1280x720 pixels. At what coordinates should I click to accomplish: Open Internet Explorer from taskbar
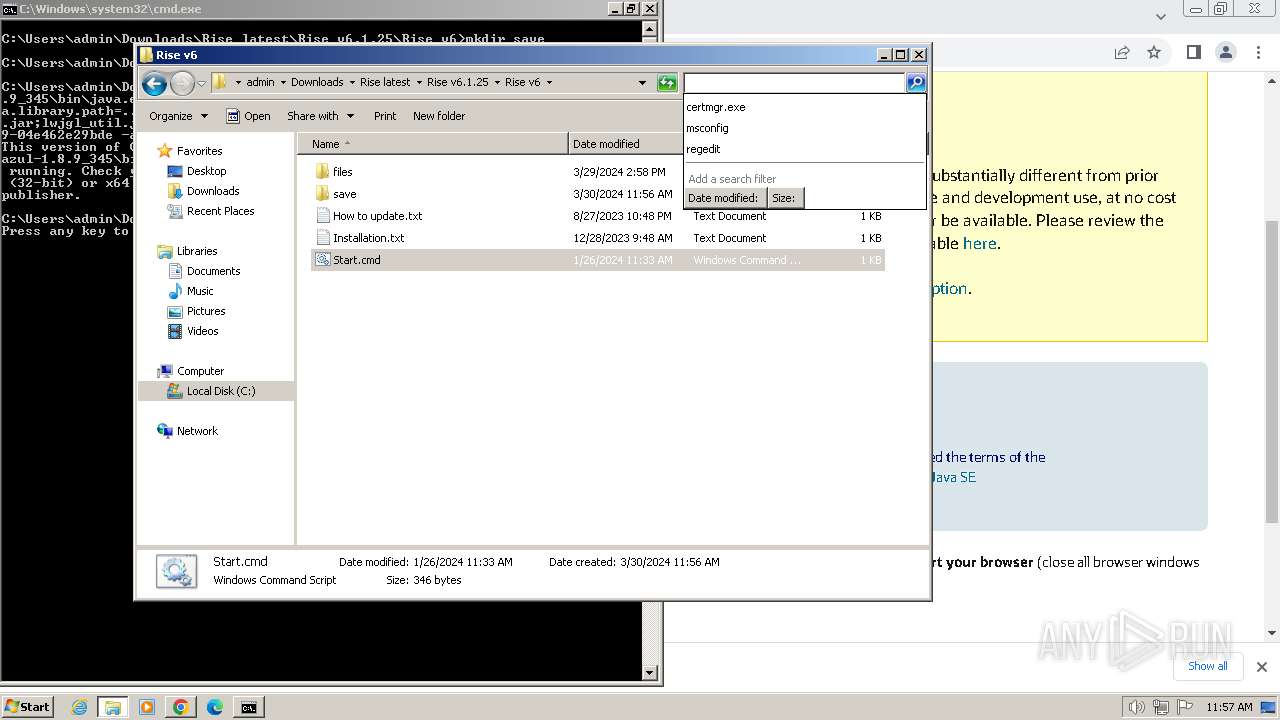tap(79, 707)
